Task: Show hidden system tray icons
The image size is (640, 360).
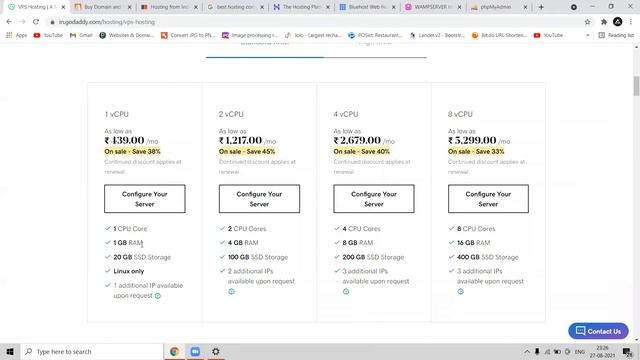Action: click(x=527, y=351)
